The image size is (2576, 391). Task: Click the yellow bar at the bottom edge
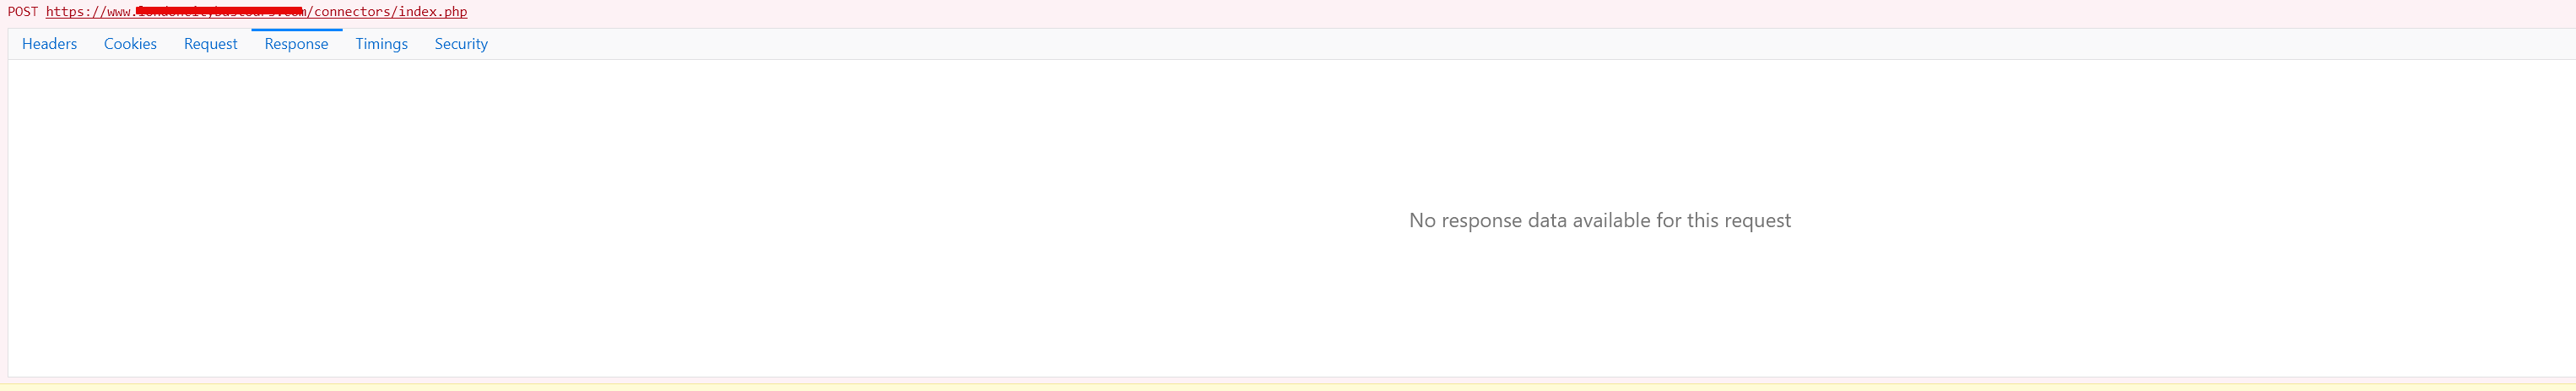pyautogui.click(x=1288, y=387)
